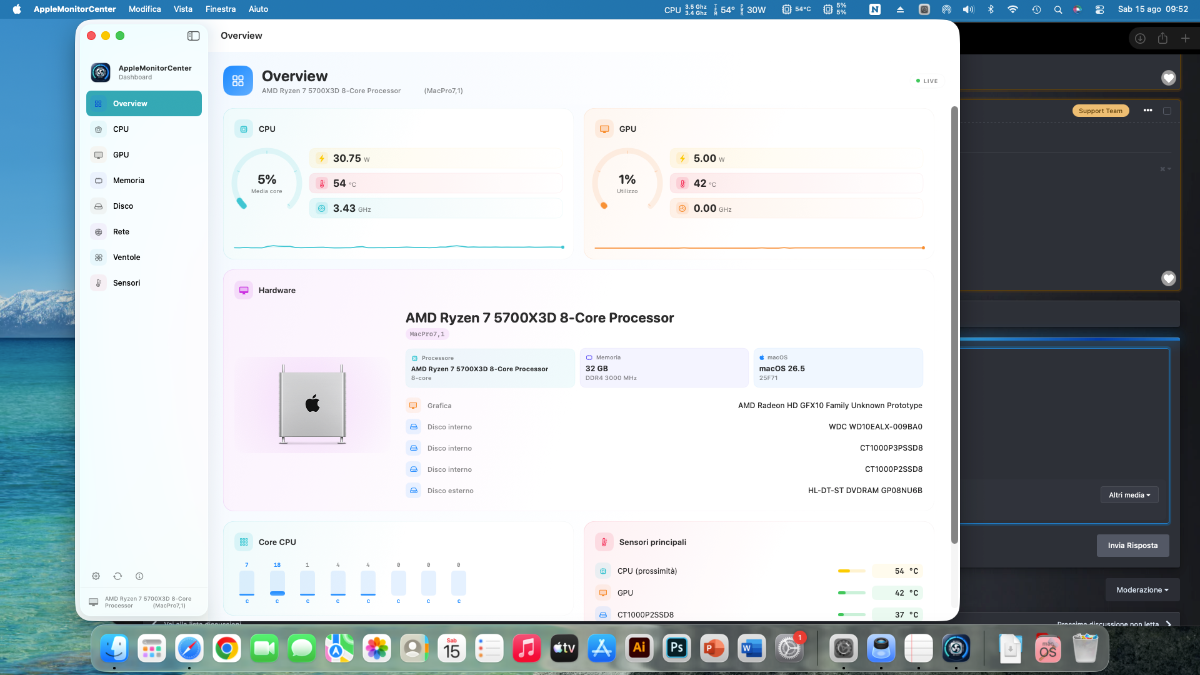The width and height of the screenshot is (1200, 675).
Task: Click the CPU card chip icon
Action: point(243,129)
